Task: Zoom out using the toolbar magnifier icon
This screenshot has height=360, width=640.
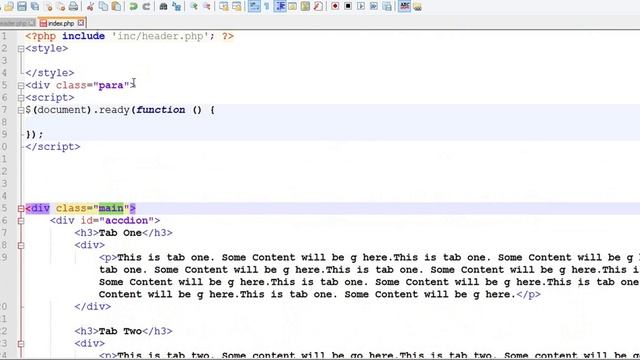Action: [207, 7]
